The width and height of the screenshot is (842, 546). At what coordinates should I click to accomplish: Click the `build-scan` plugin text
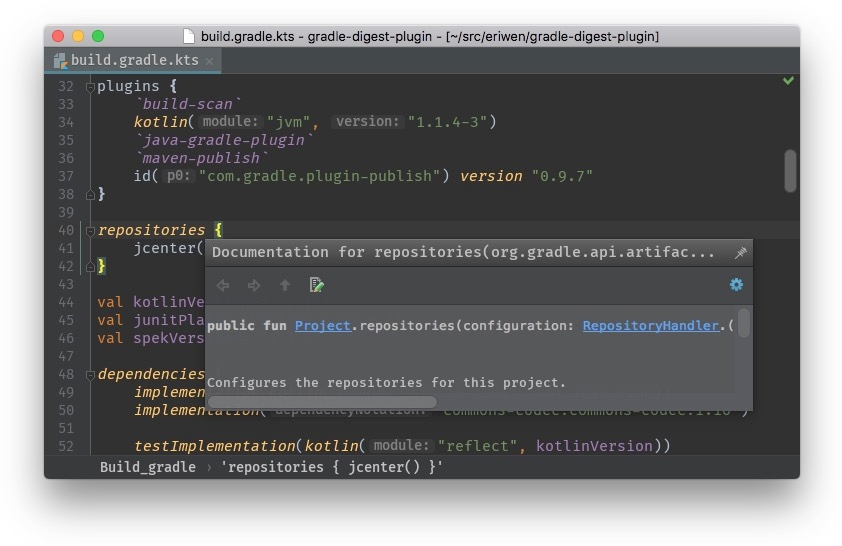(x=187, y=104)
